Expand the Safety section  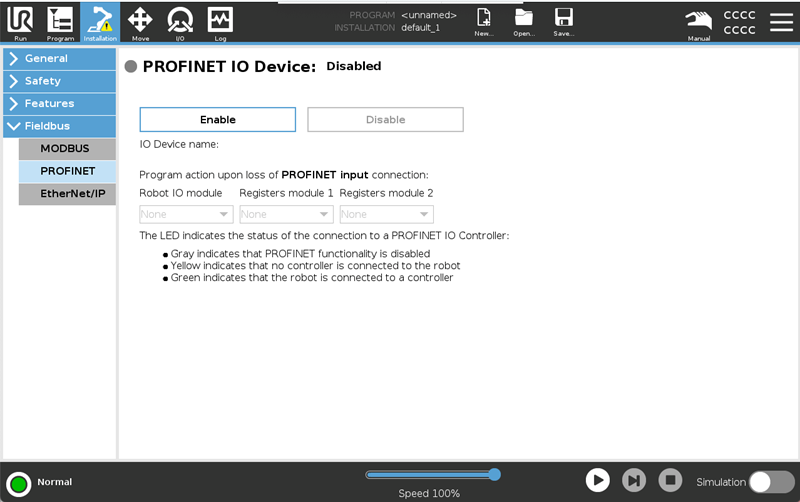(x=59, y=81)
